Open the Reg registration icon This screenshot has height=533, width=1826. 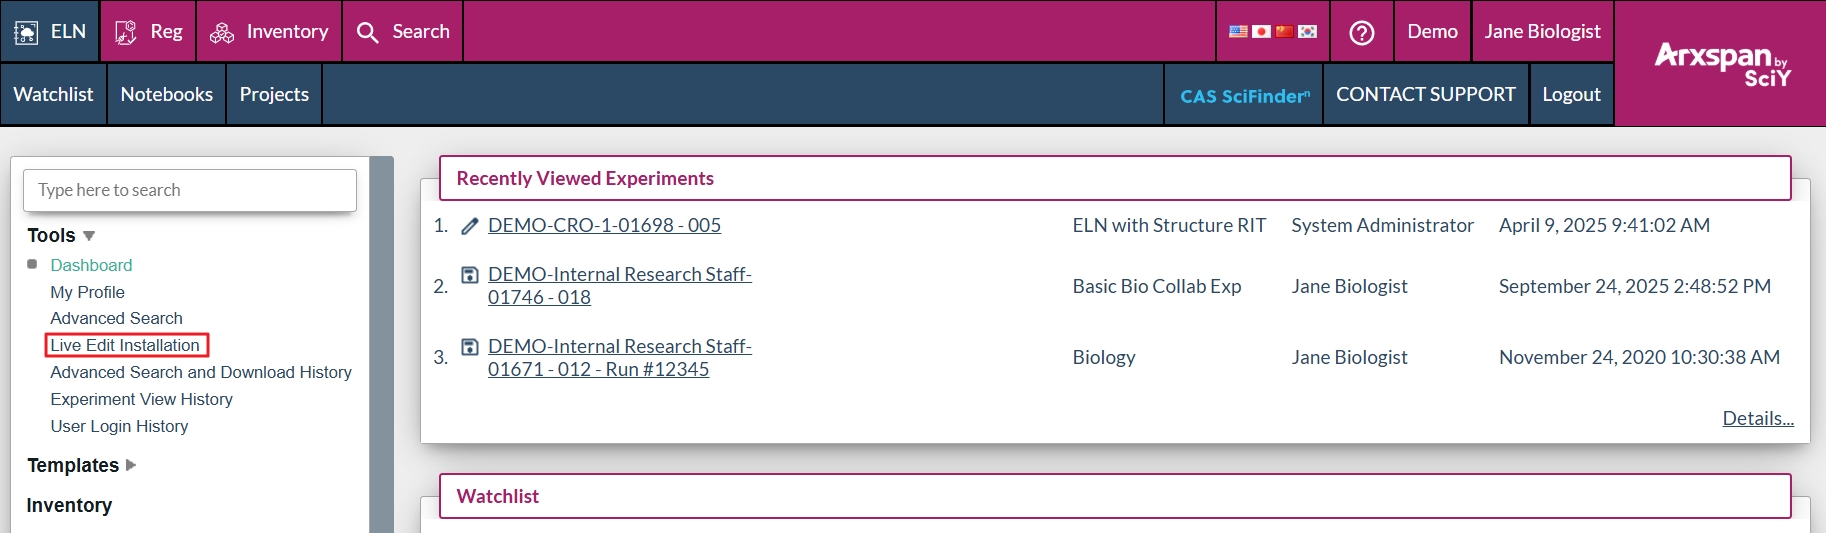126,32
